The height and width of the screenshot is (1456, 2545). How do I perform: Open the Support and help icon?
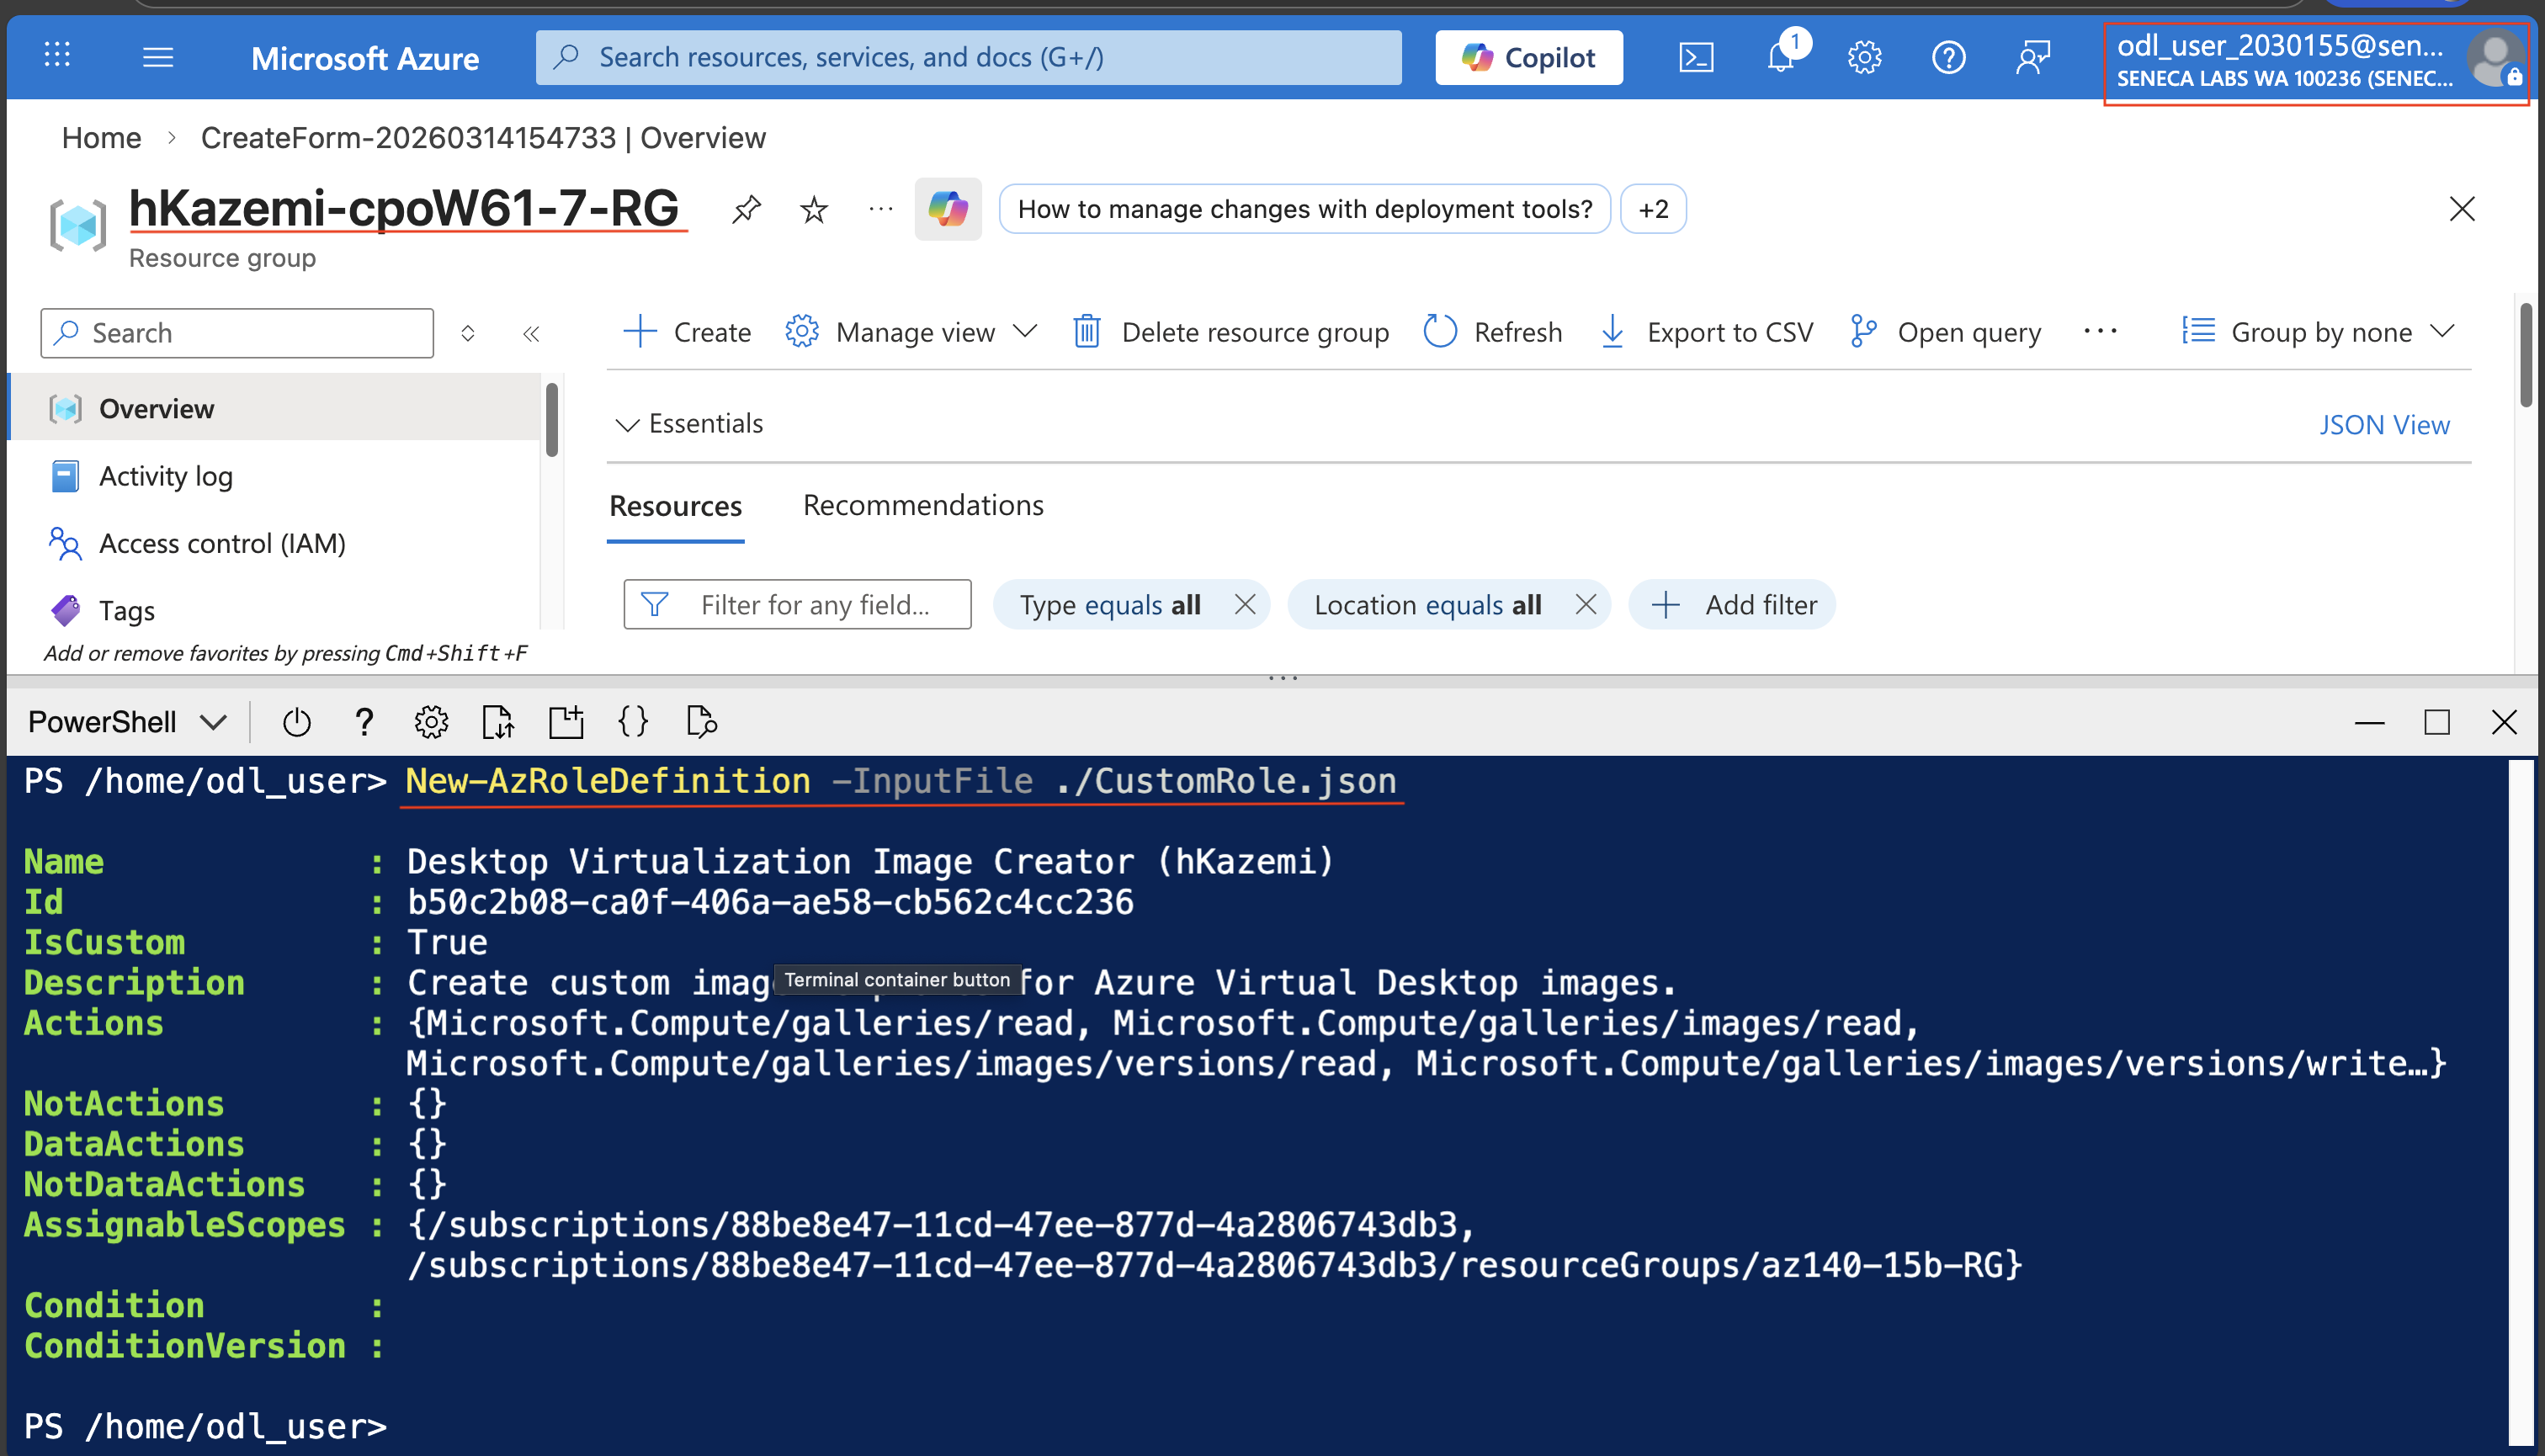coord(1948,57)
